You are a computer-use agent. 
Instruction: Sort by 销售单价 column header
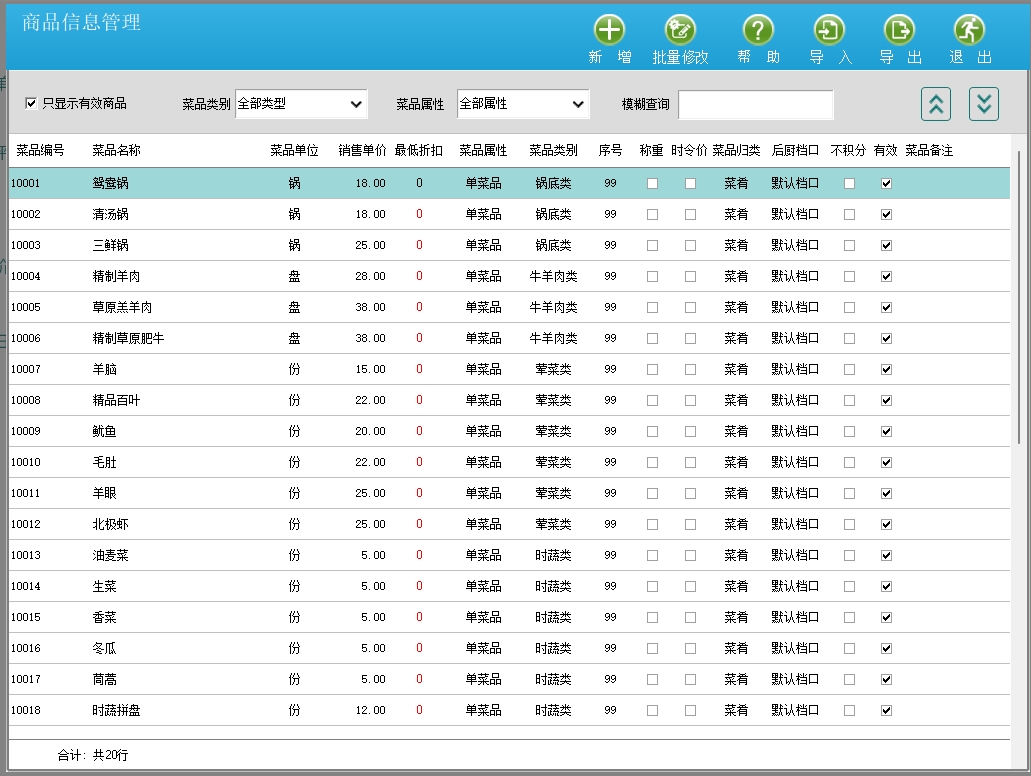(361, 151)
